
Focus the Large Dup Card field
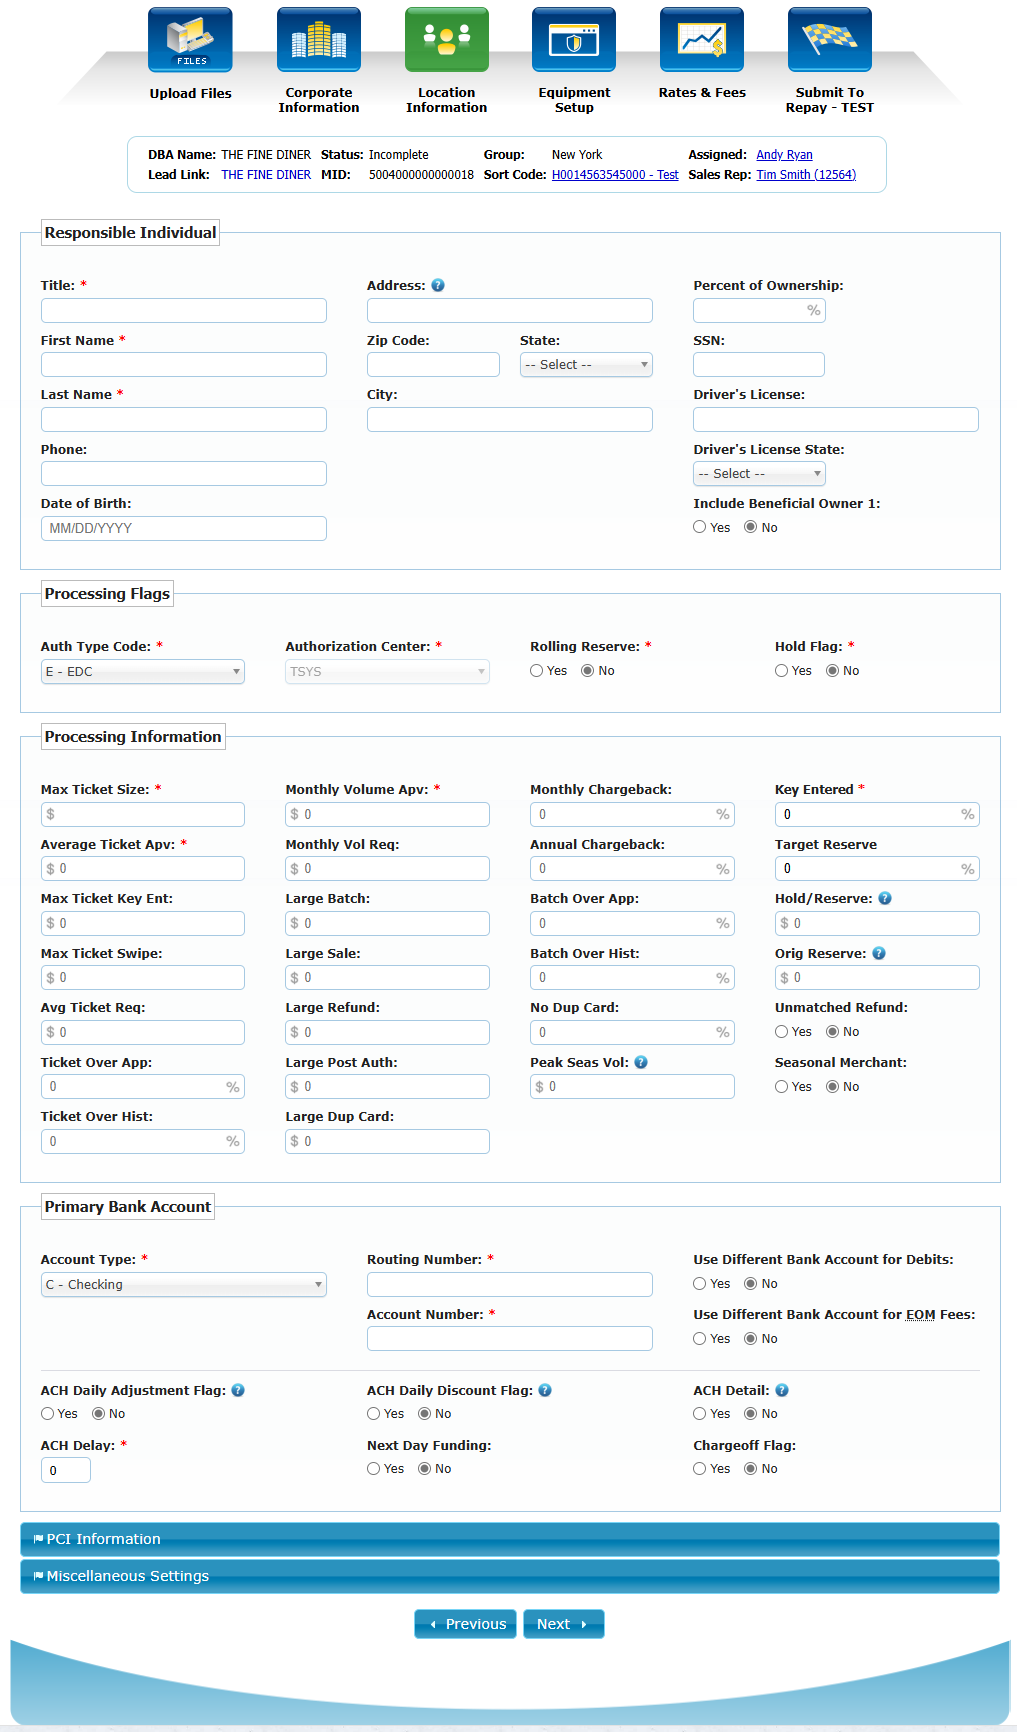pos(387,1141)
